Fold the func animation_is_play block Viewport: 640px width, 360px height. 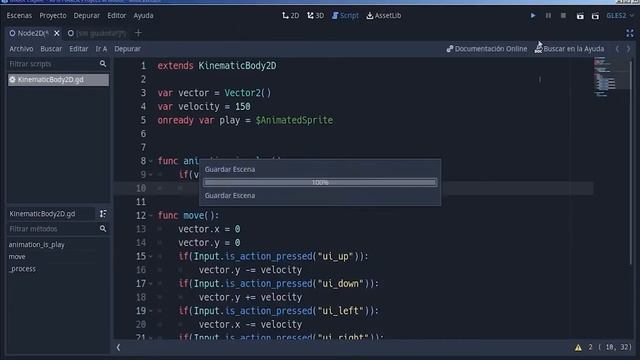click(151, 161)
